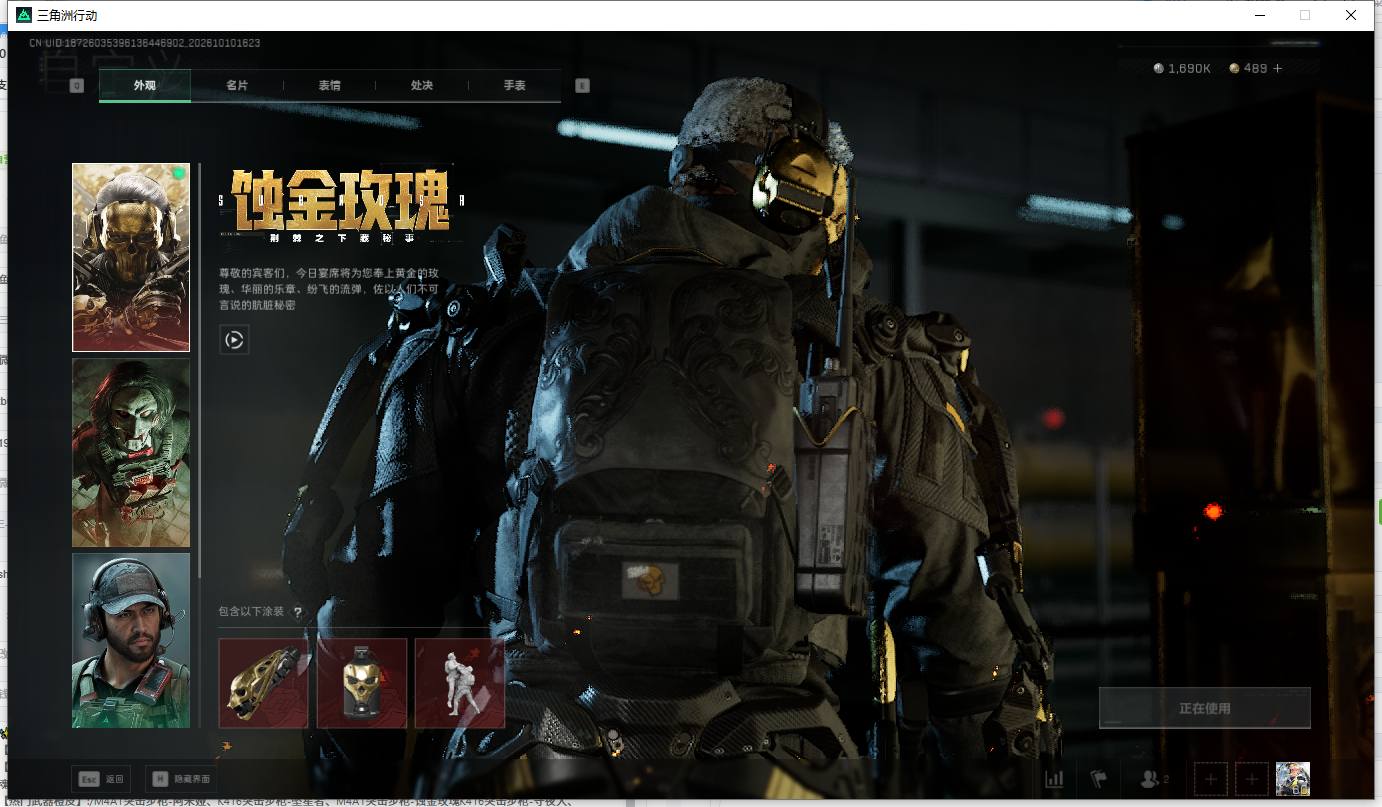Select the green jester mask skin thumbnail
The image size is (1382, 807).
(131, 453)
